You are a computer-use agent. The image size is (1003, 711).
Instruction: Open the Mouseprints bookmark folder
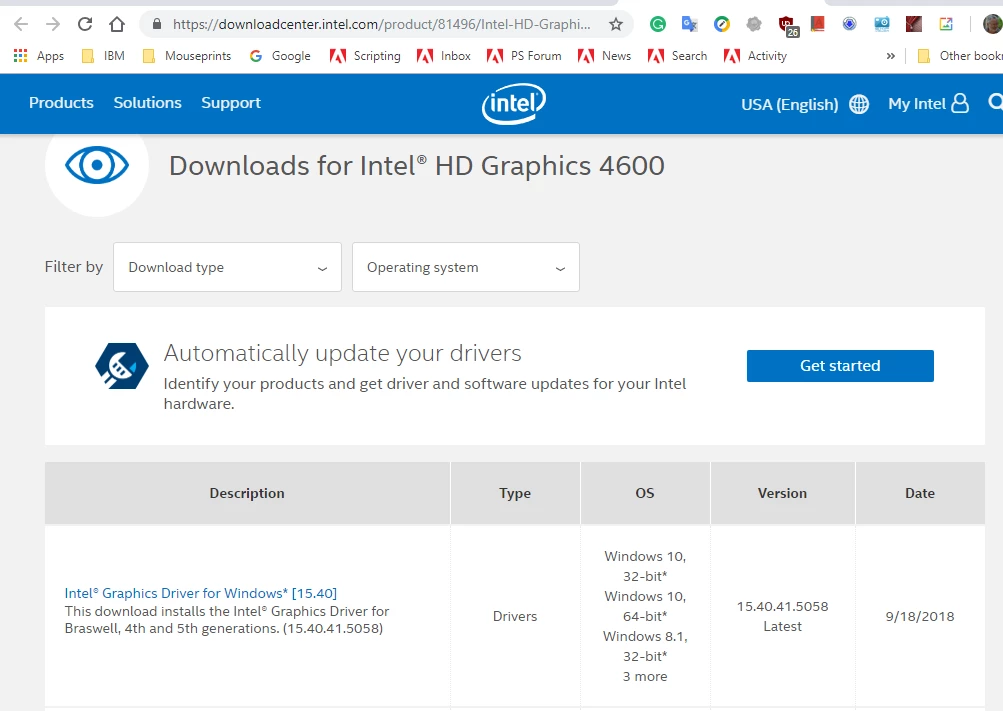(x=187, y=56)
